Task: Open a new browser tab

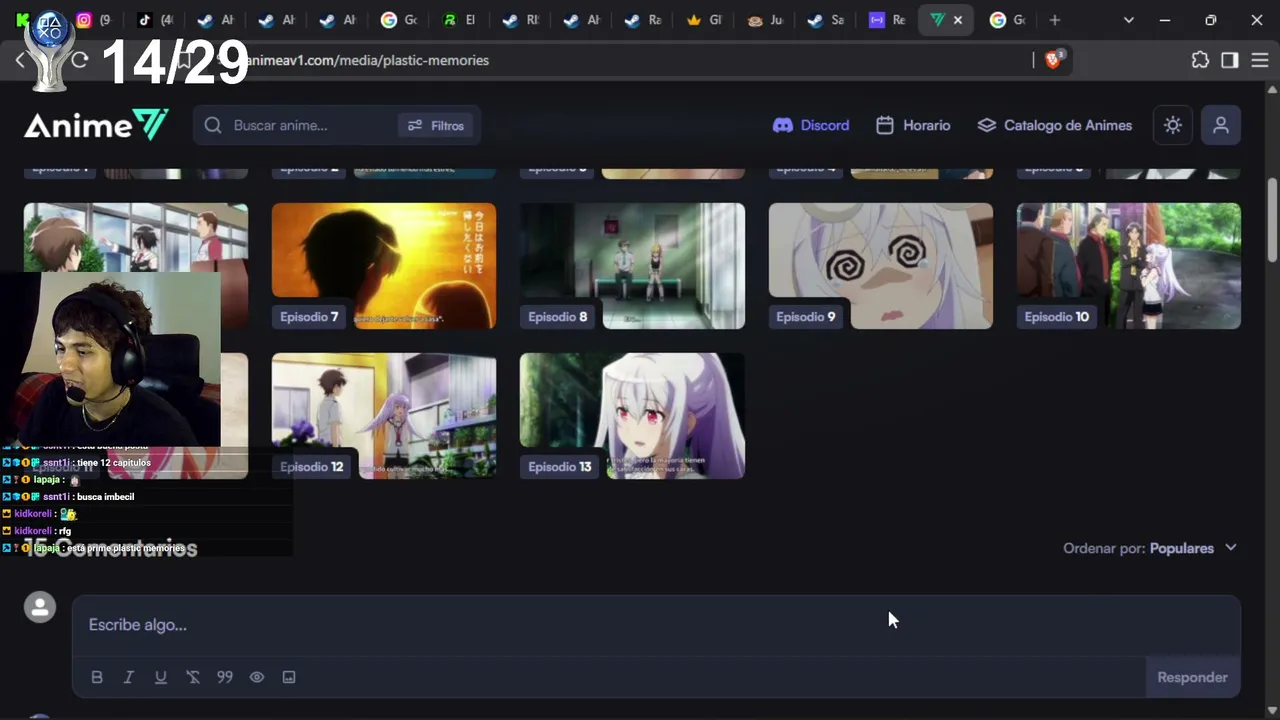Action: point(1054,20)
